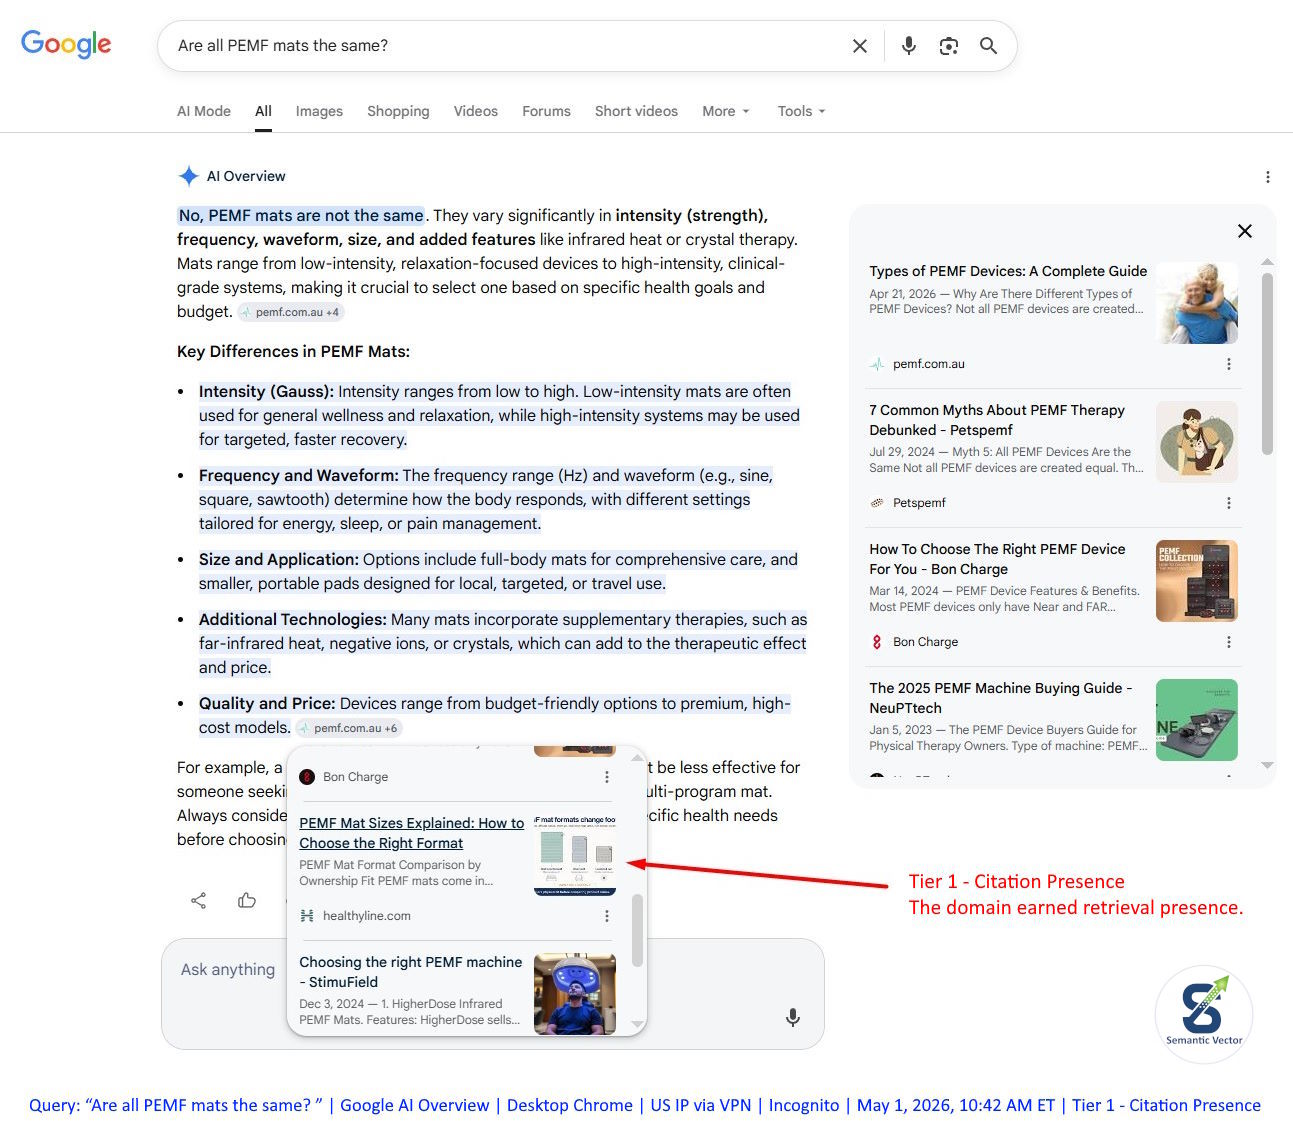This screenshot has height=1143, width=1293.
Task: Open Types of PEMF Devices guide
Action: click(x=1008, y=271)
